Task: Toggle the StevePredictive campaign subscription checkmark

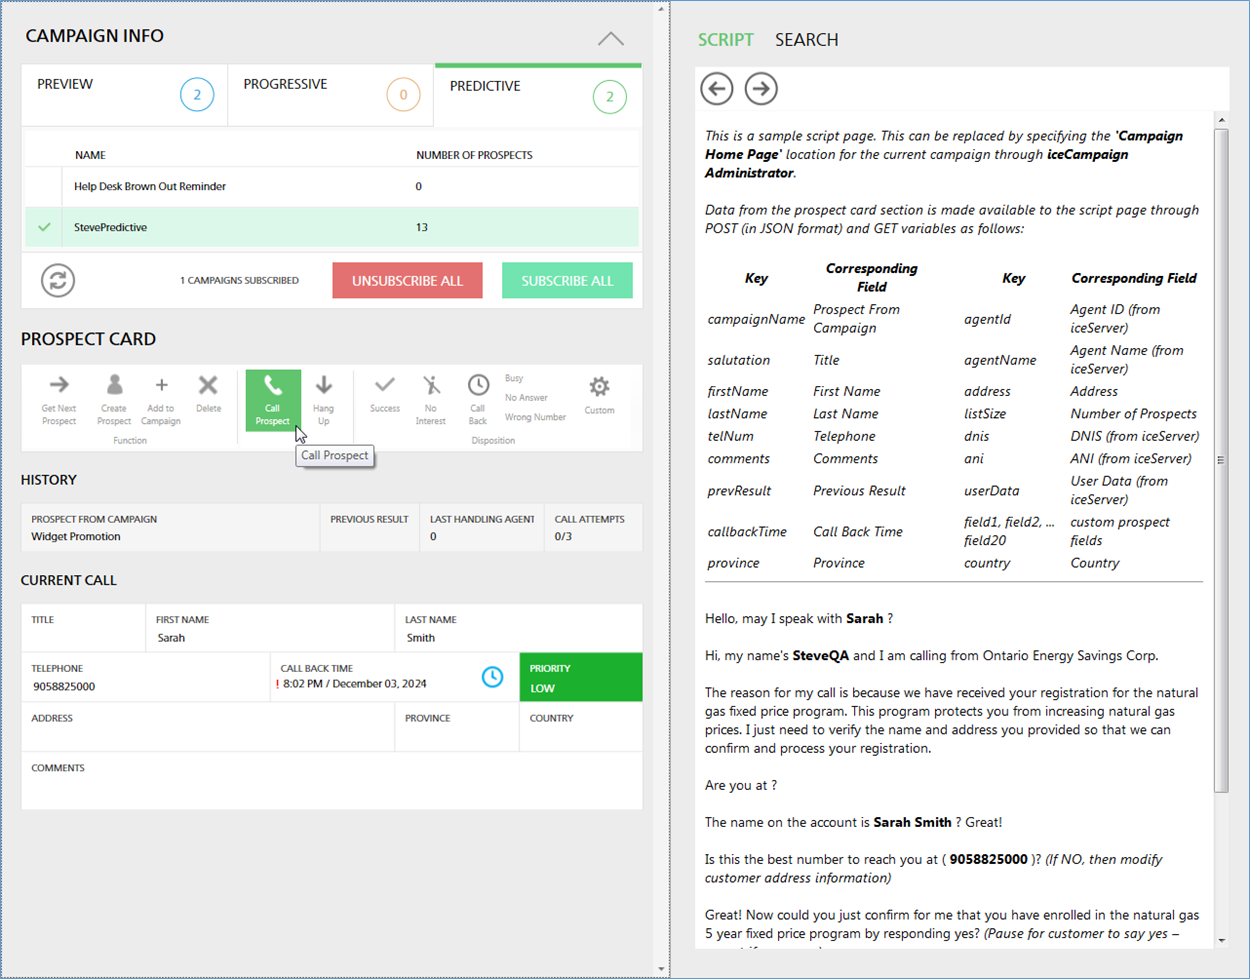Action: tap(44, 228)
